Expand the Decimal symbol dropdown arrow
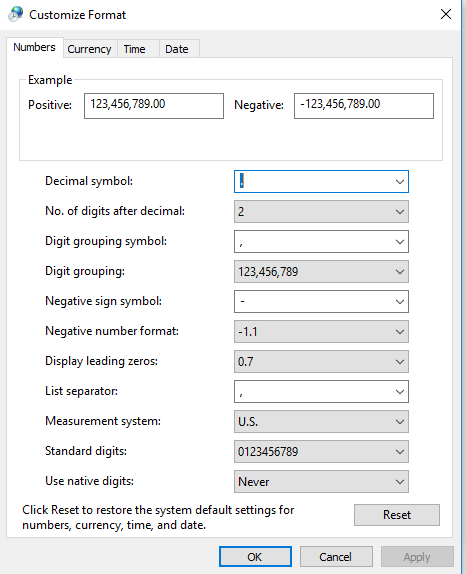 [400, 182]
